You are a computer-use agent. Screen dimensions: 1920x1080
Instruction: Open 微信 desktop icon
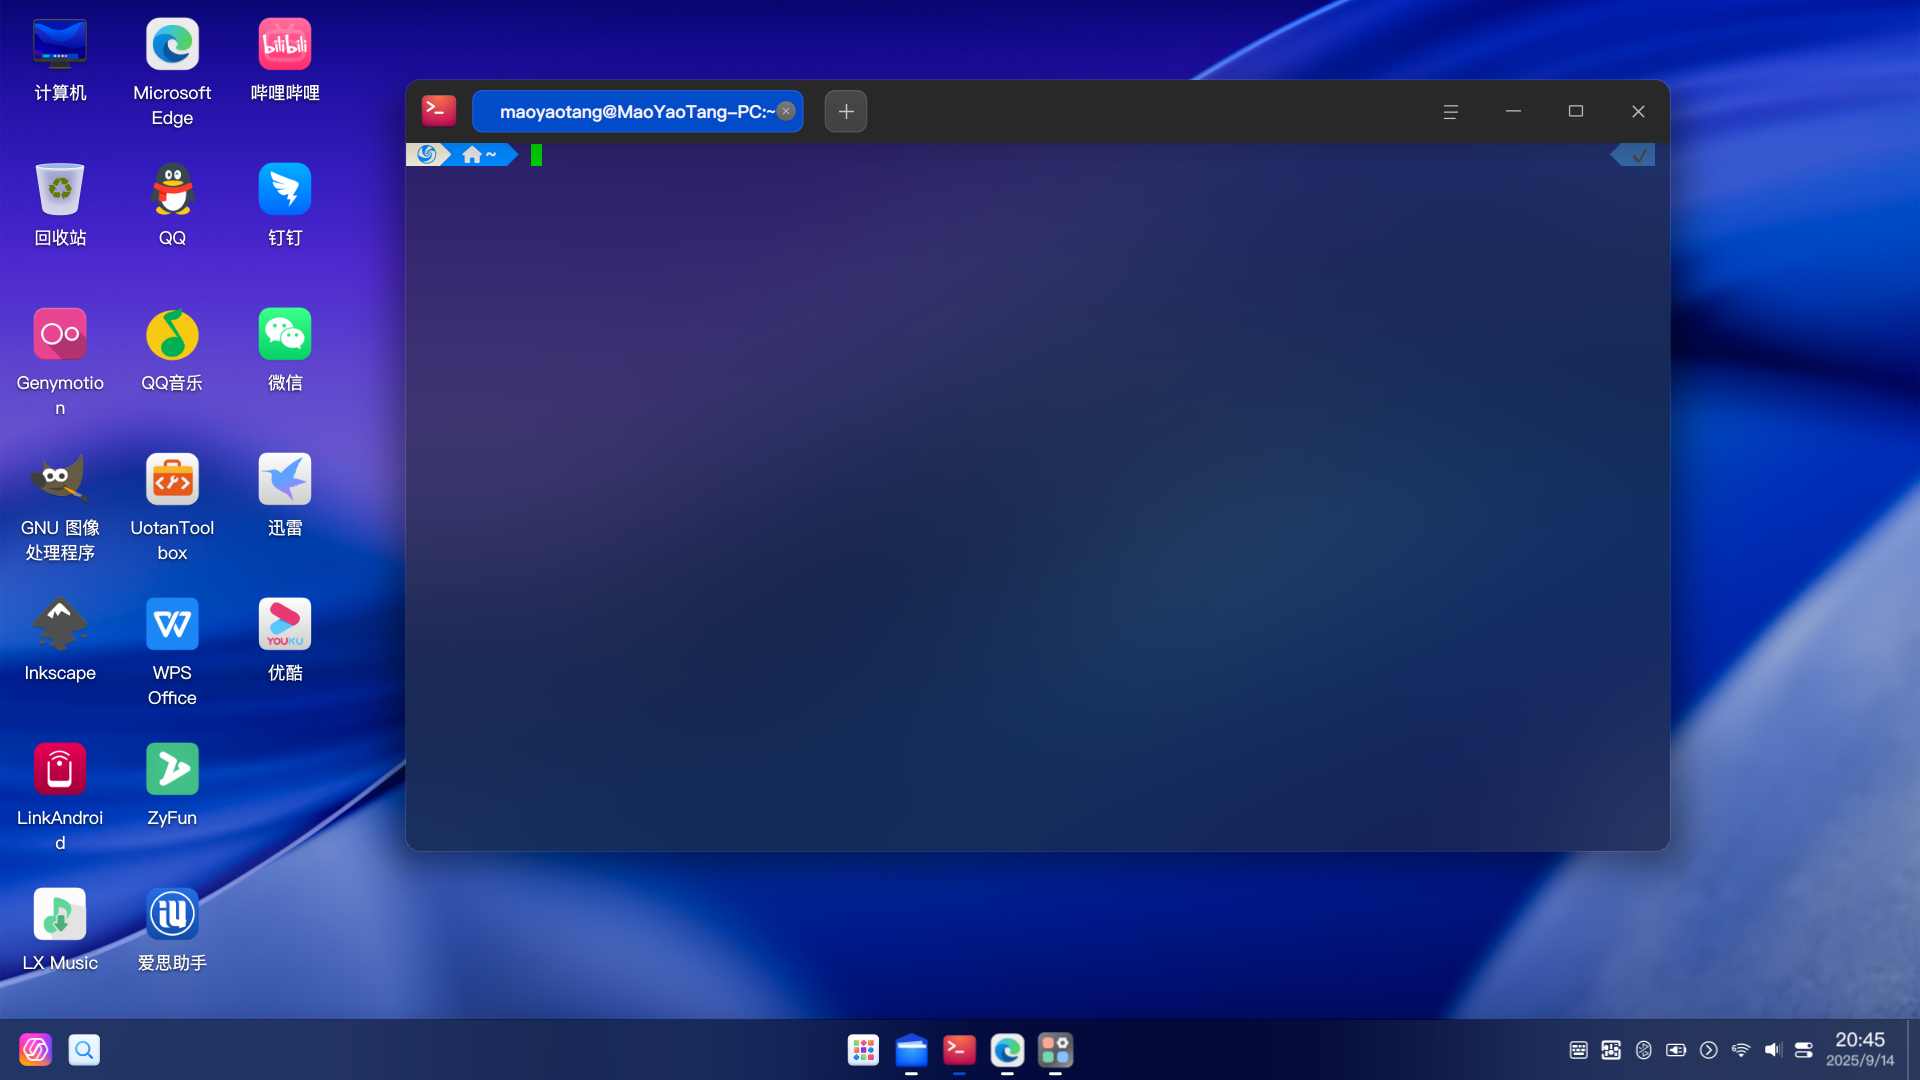[x=285, y=350]
